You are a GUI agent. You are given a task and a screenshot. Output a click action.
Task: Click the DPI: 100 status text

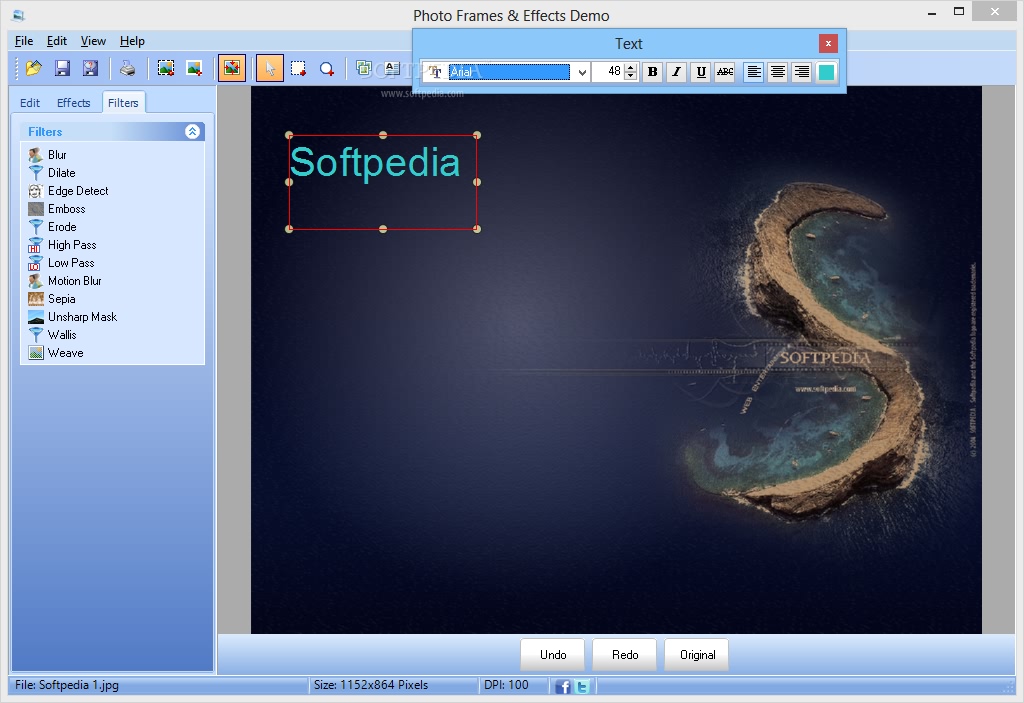[x=506, y=685]
